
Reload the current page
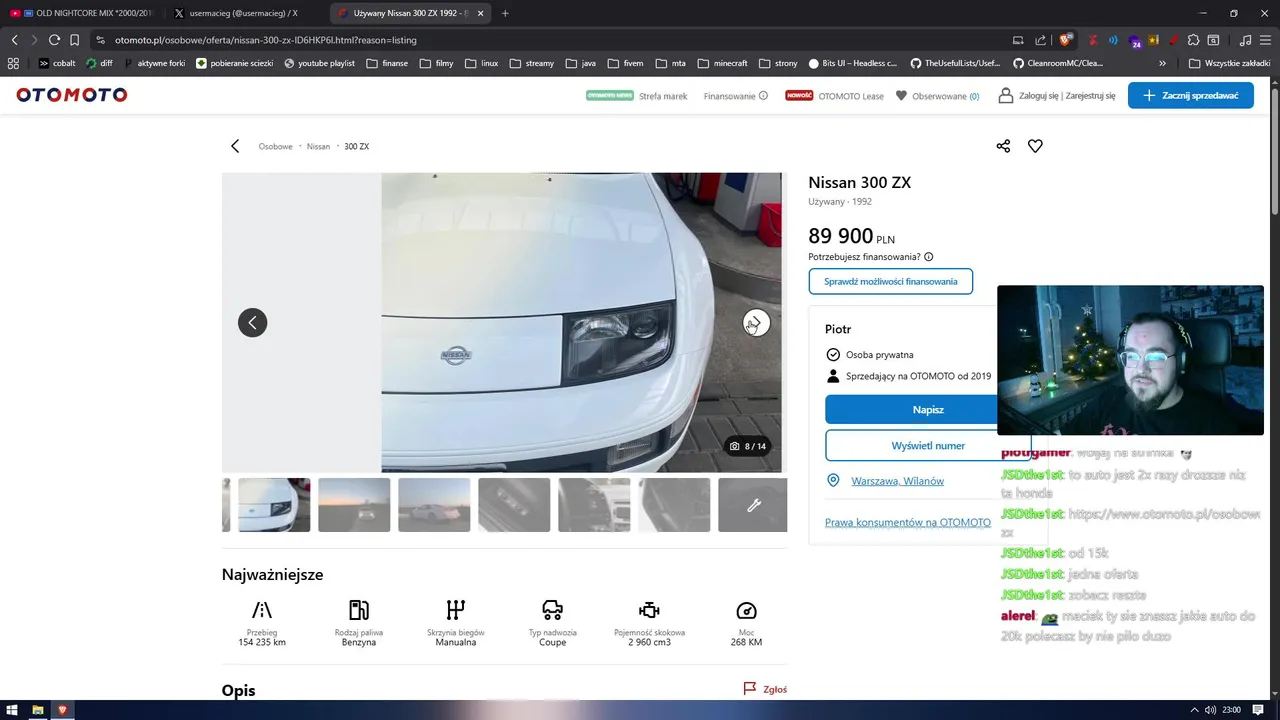[x=54, y=40]
